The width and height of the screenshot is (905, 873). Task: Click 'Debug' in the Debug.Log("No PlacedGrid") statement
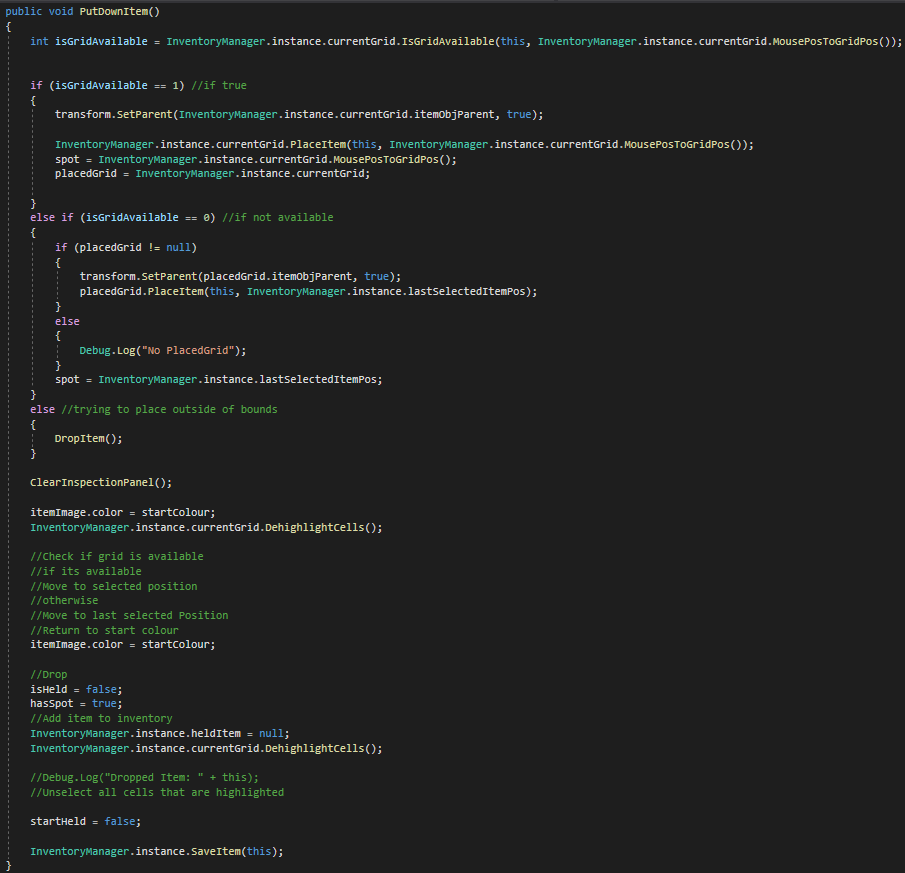click(95, 350)
